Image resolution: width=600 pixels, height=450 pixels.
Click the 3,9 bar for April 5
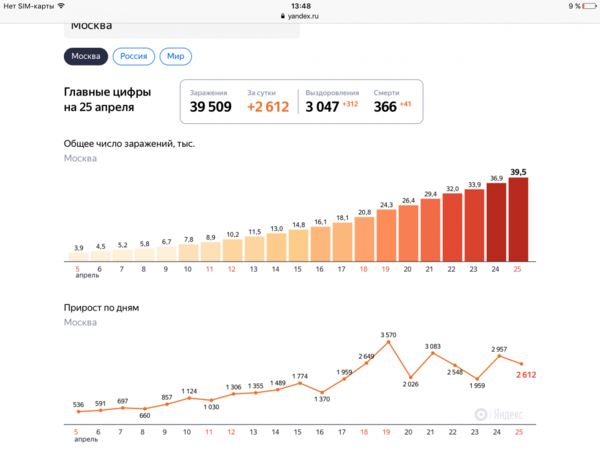tap(77, 256)
